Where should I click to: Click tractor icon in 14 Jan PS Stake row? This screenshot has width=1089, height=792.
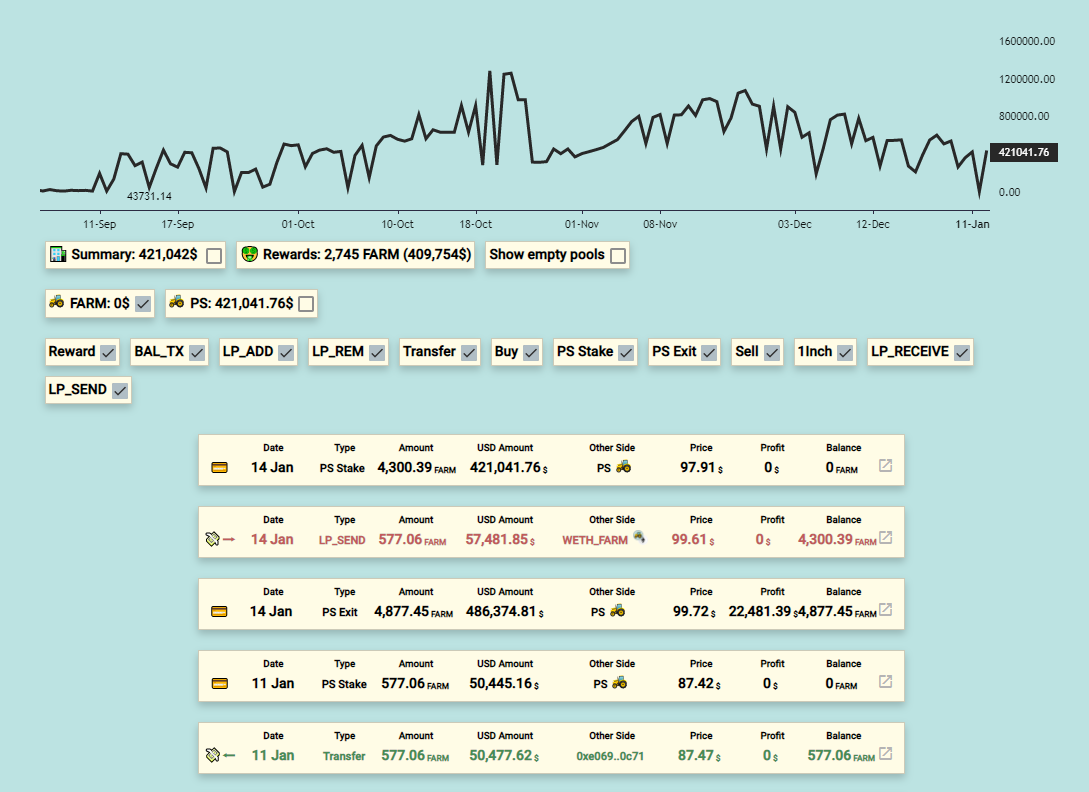(x=624, y=467)
